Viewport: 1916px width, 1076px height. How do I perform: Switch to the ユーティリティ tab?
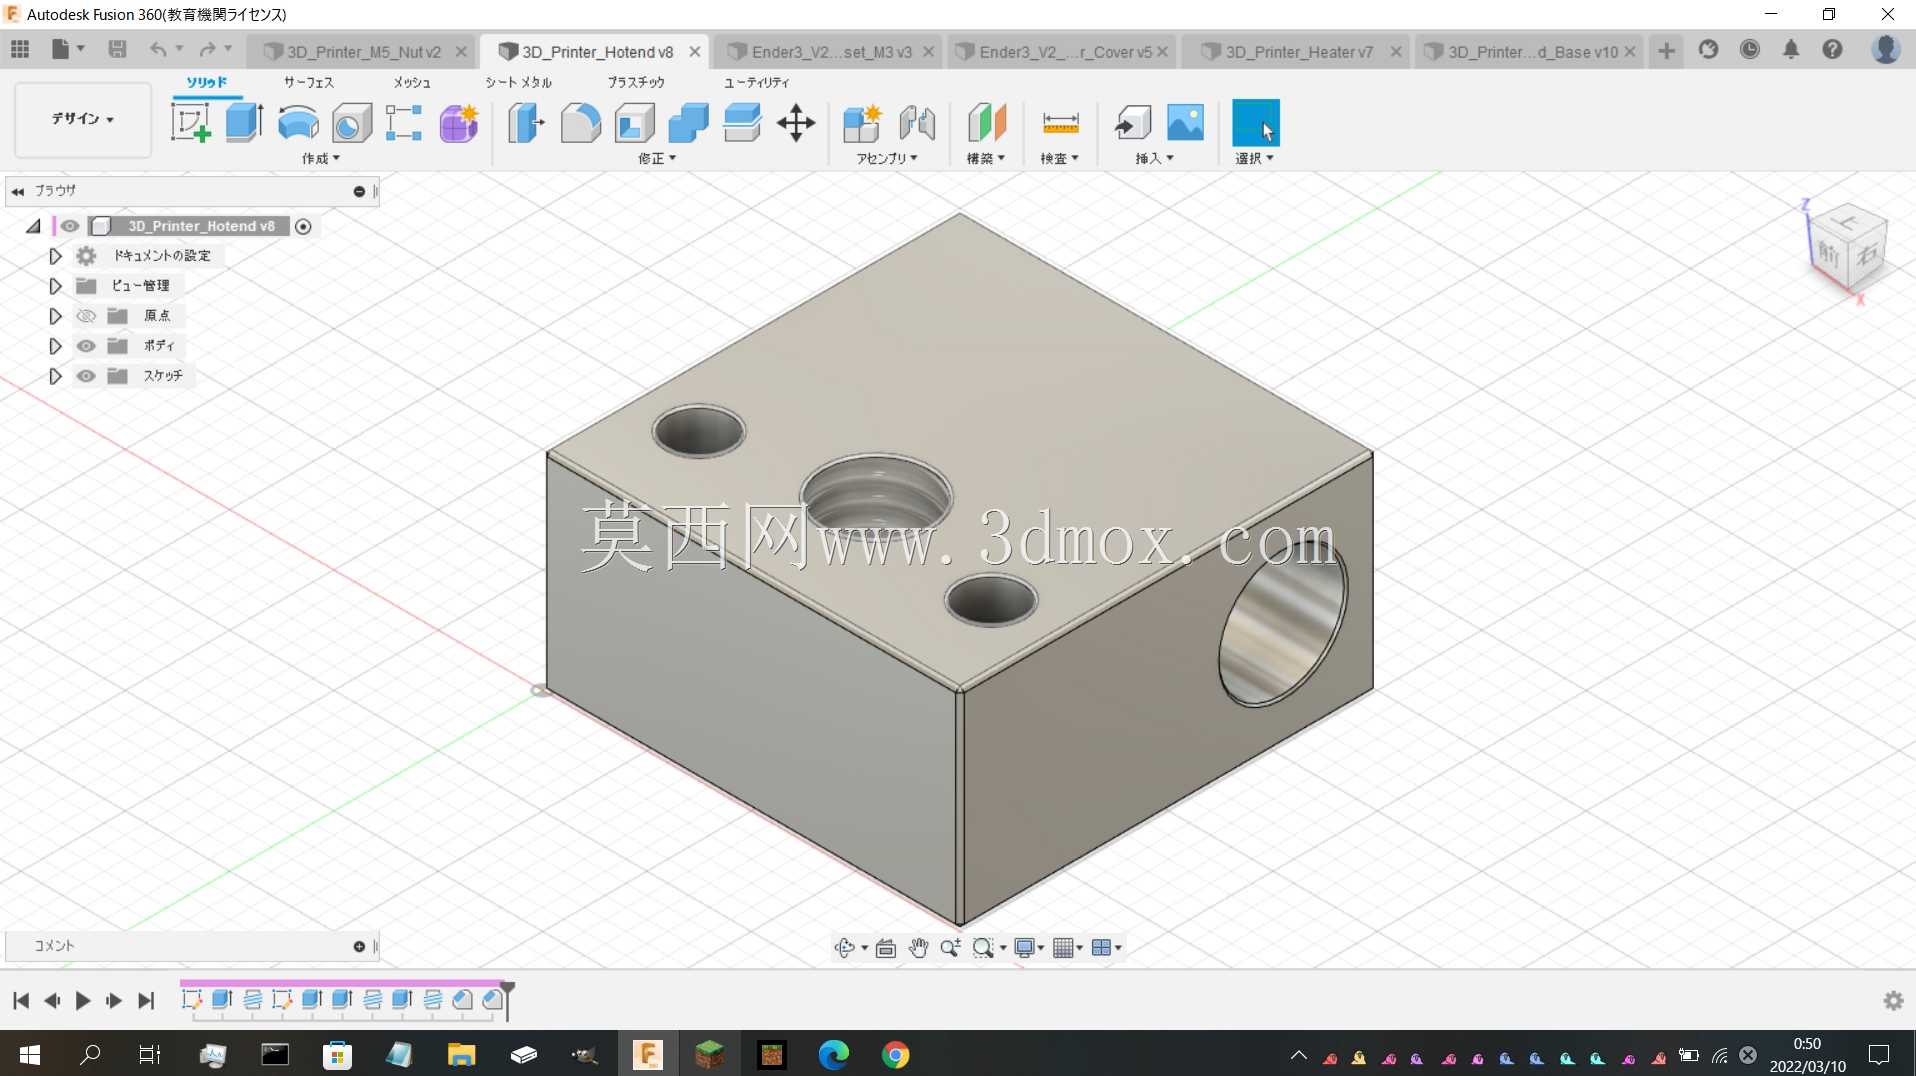756,82
